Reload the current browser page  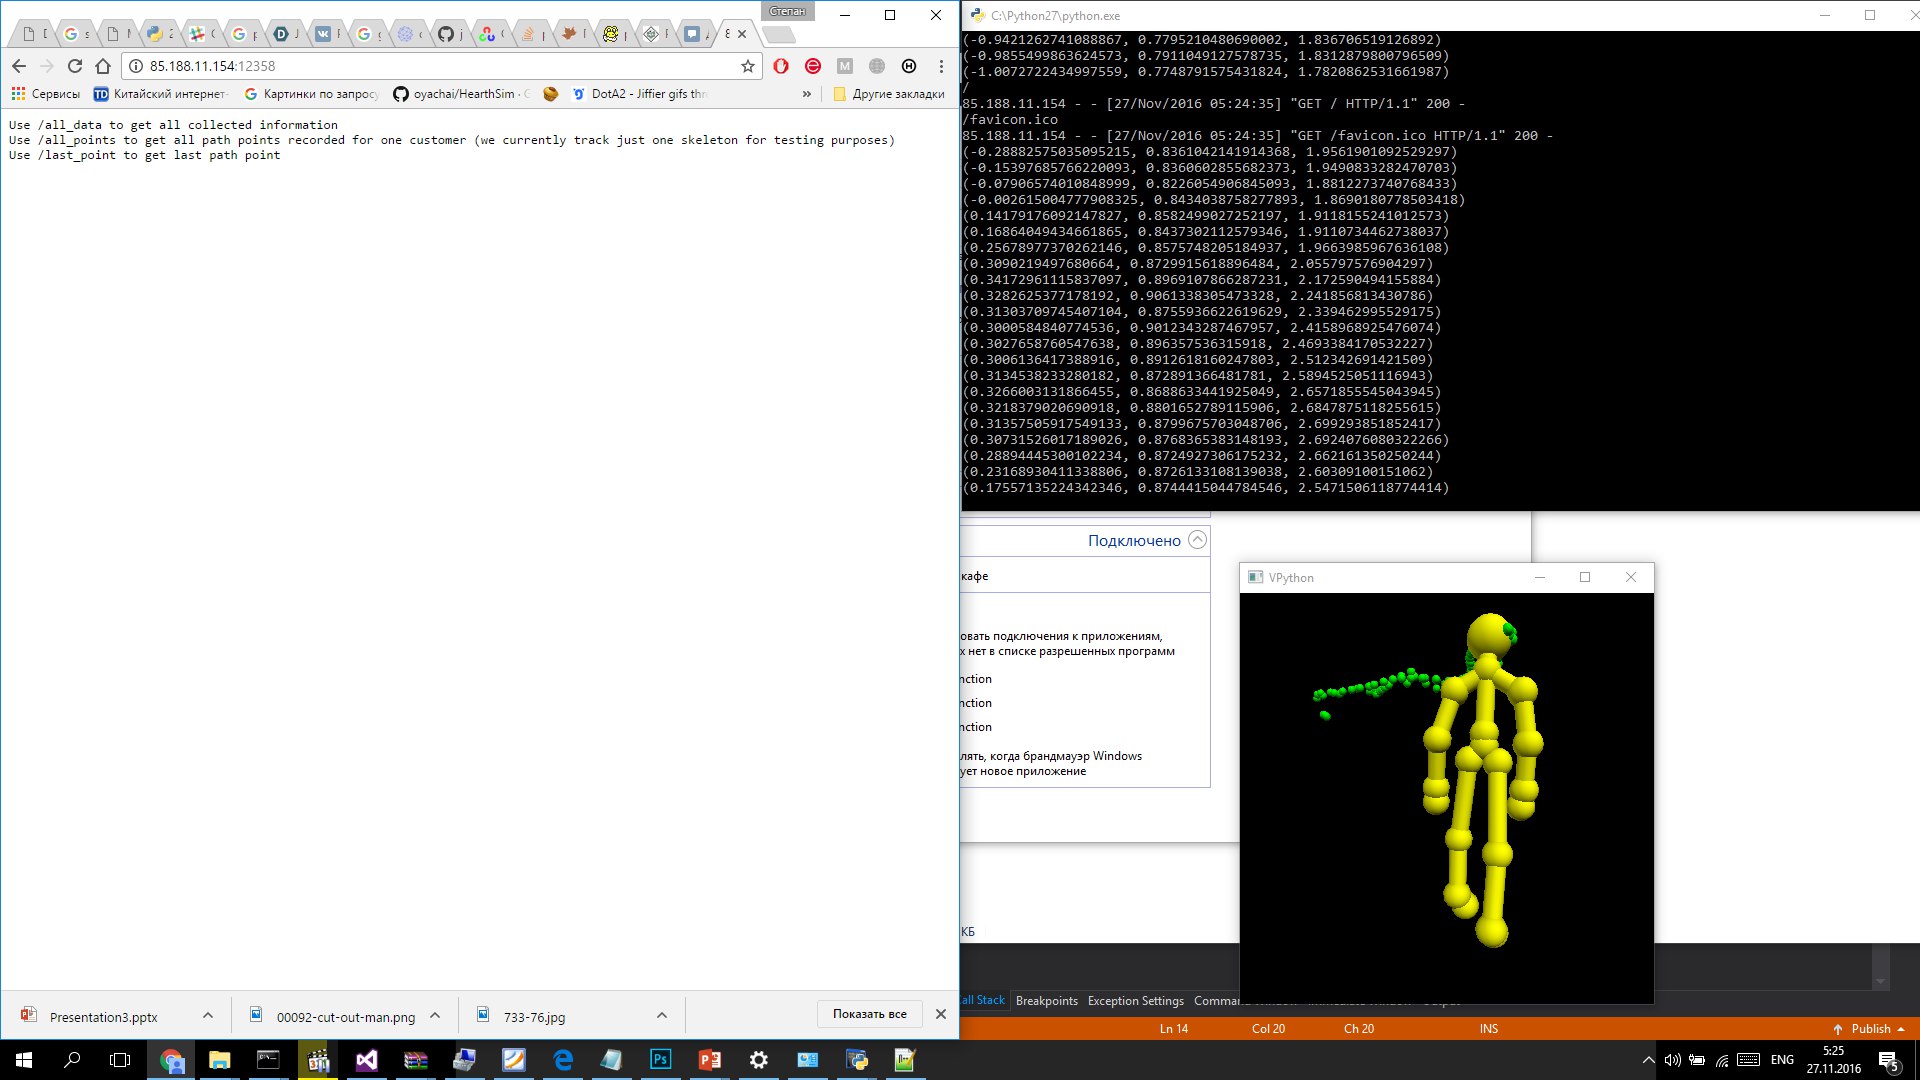pyautogui.click(x=75, y=66)
